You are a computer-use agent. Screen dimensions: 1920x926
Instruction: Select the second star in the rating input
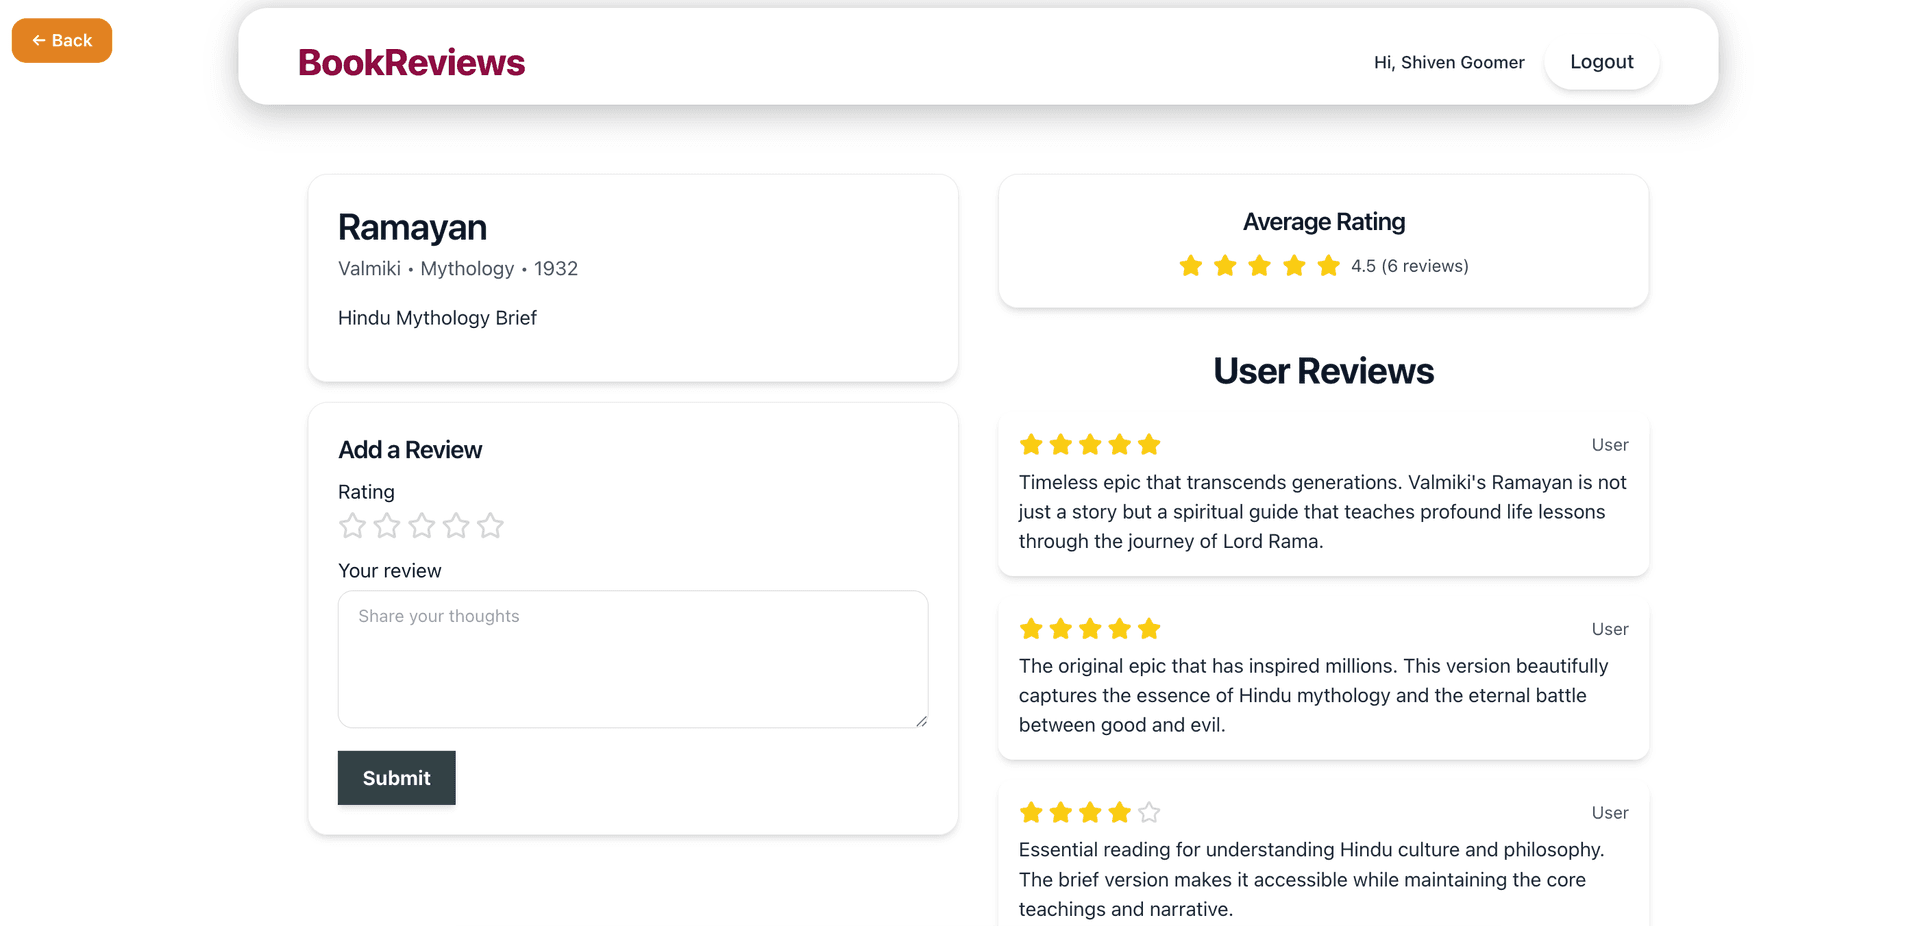point(387,525)
